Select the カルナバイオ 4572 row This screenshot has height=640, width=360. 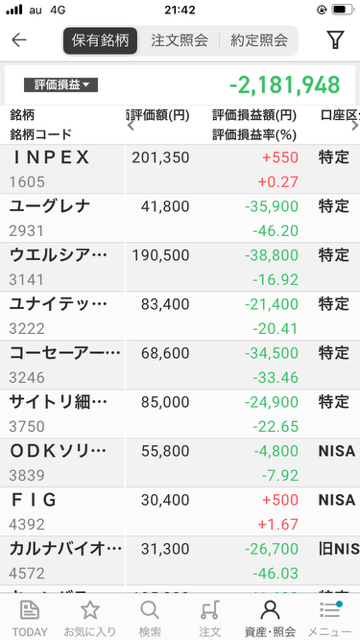(x=180, y=561)
